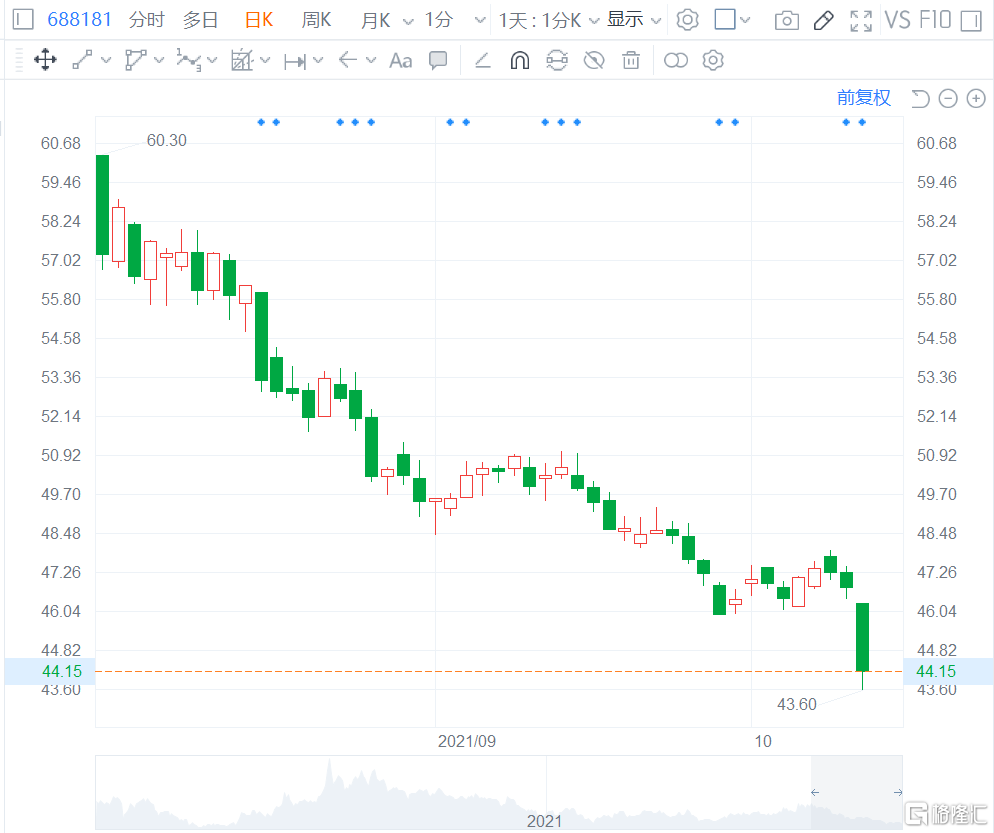Select the 月K monthly candlestick tab
Screen dimensions: 994x833
pyautogui.click(x=375, y=20)
